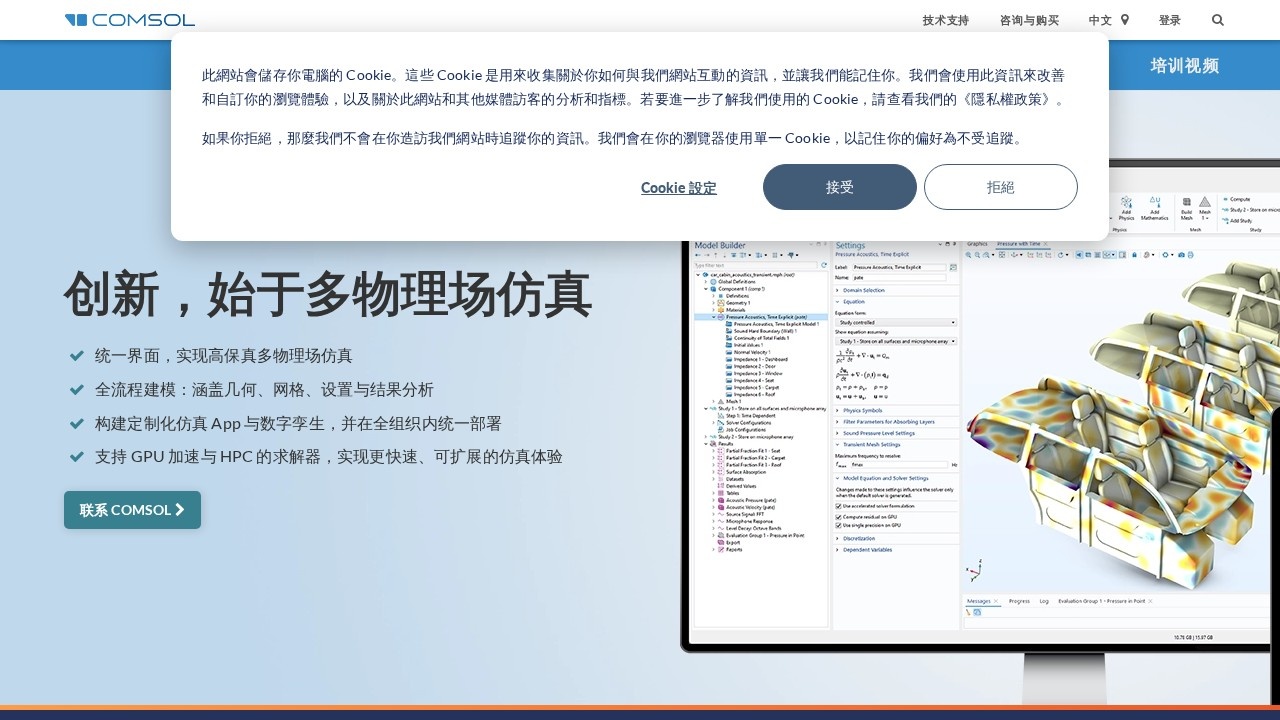This screenshot has height=720, width=1280.
Task: Click the 联系 COMSOL button
Action: (x=132, y=510)
